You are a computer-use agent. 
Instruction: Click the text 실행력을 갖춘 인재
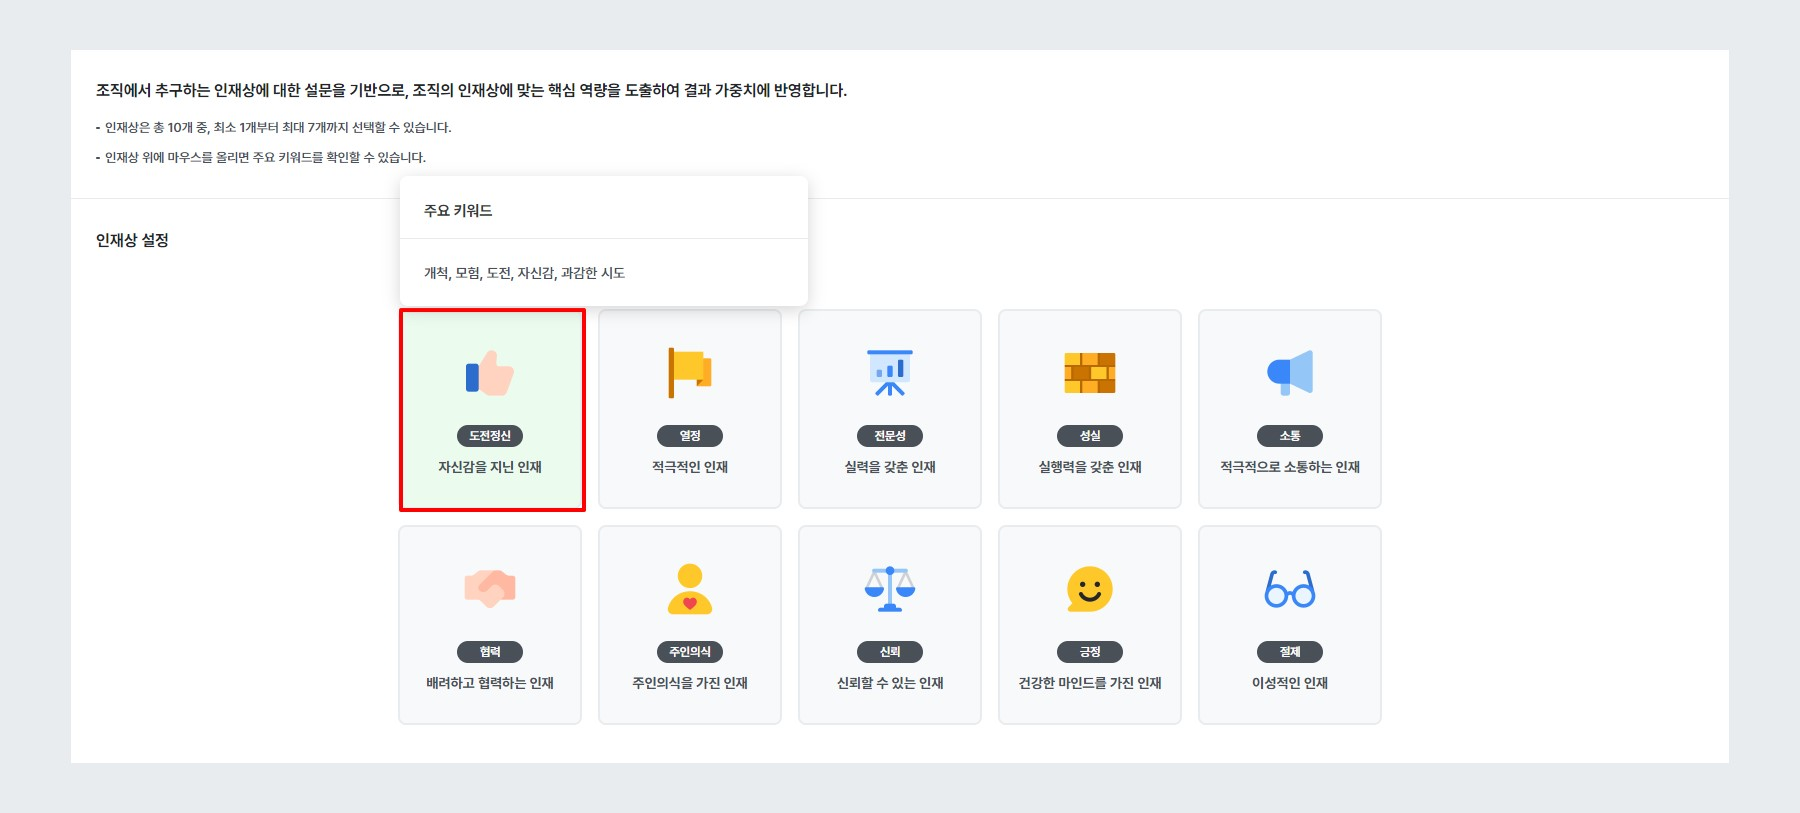1090,467
